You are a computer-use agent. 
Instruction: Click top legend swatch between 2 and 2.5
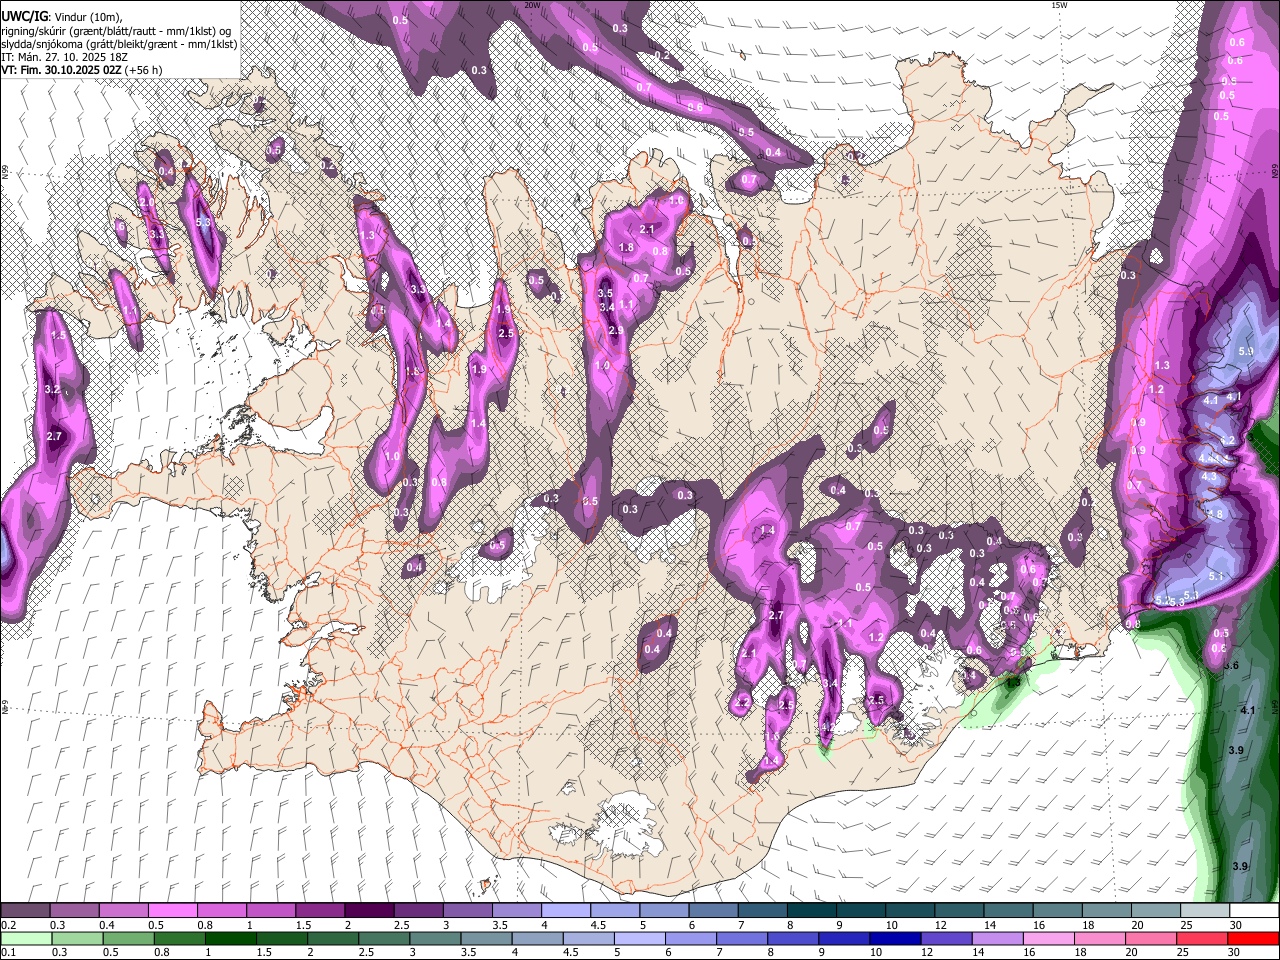tap(369, 911)
